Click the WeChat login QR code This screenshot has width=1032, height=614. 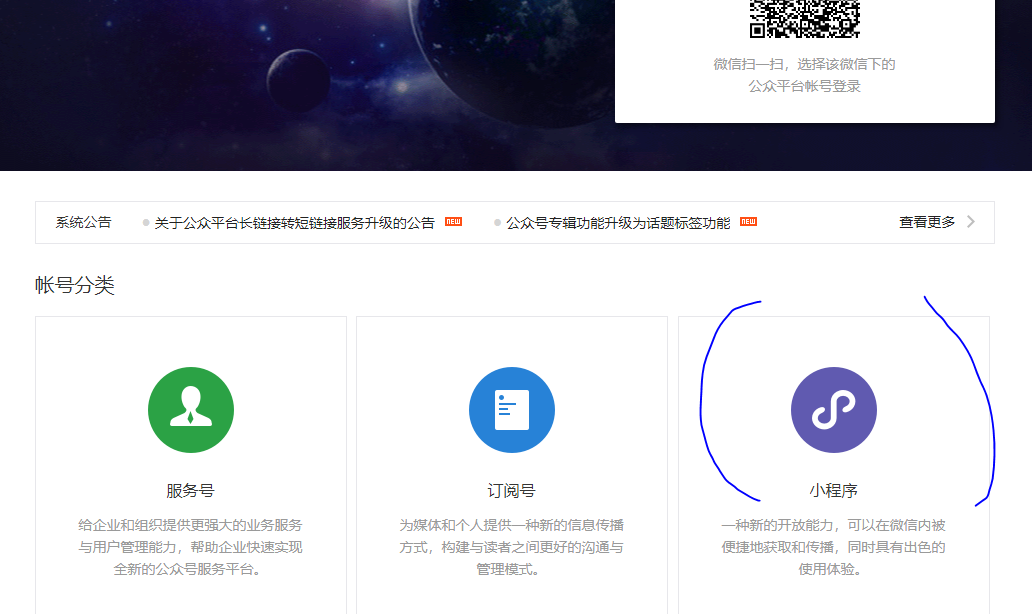point(805,18)
